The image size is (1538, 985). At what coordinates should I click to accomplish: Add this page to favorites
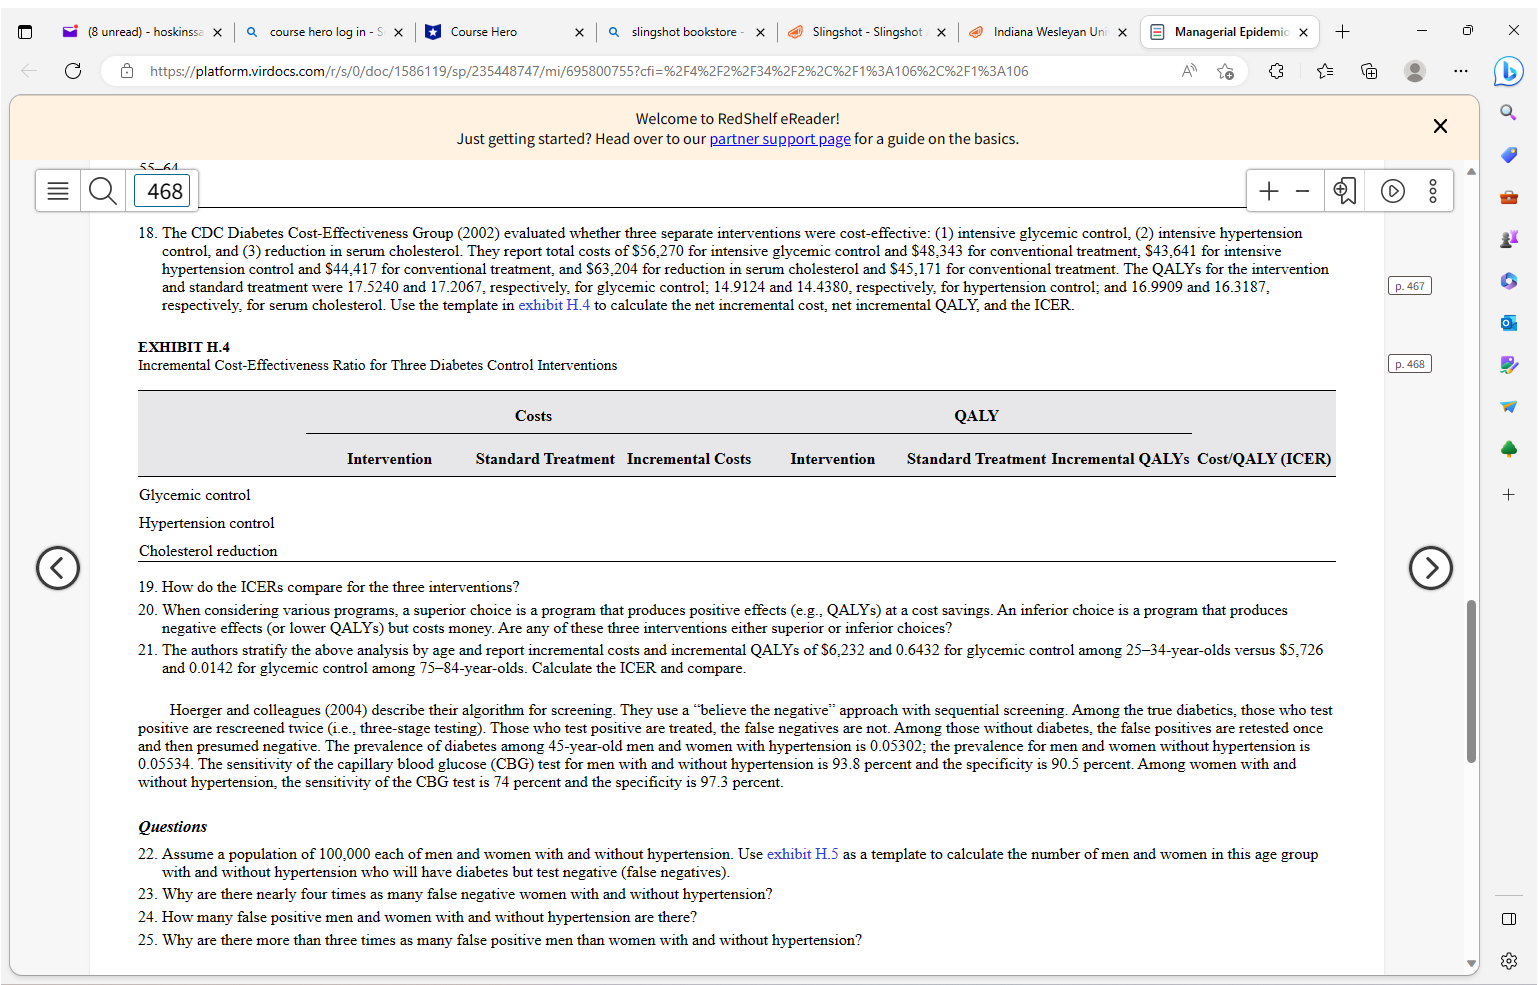tap(1226, 71)
